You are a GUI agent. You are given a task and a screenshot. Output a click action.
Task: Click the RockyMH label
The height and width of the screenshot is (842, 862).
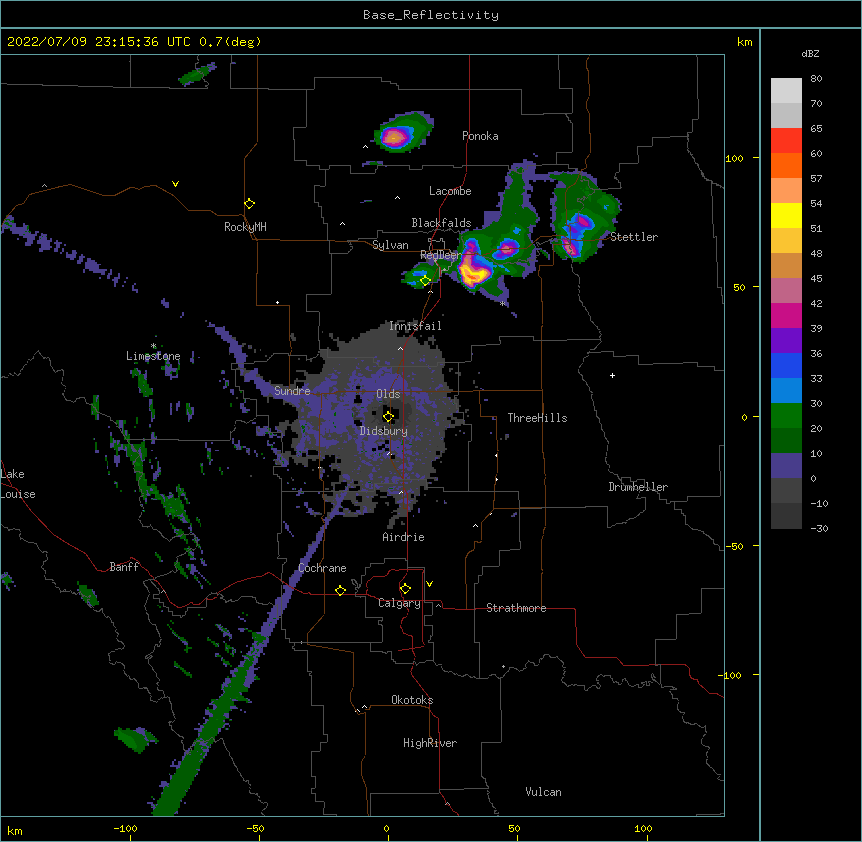(x=245, y=227)
